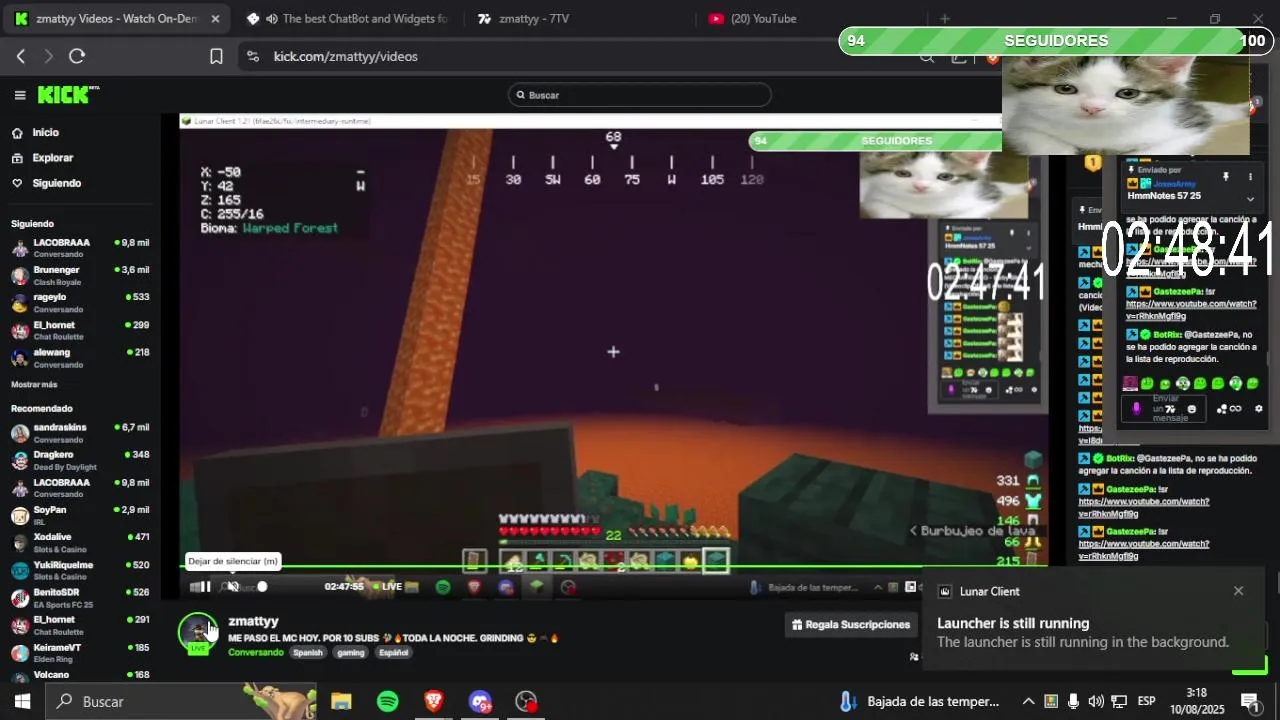Open Brunenger's Clash Royale channel
1280x720 pixels.
[80, 275]
